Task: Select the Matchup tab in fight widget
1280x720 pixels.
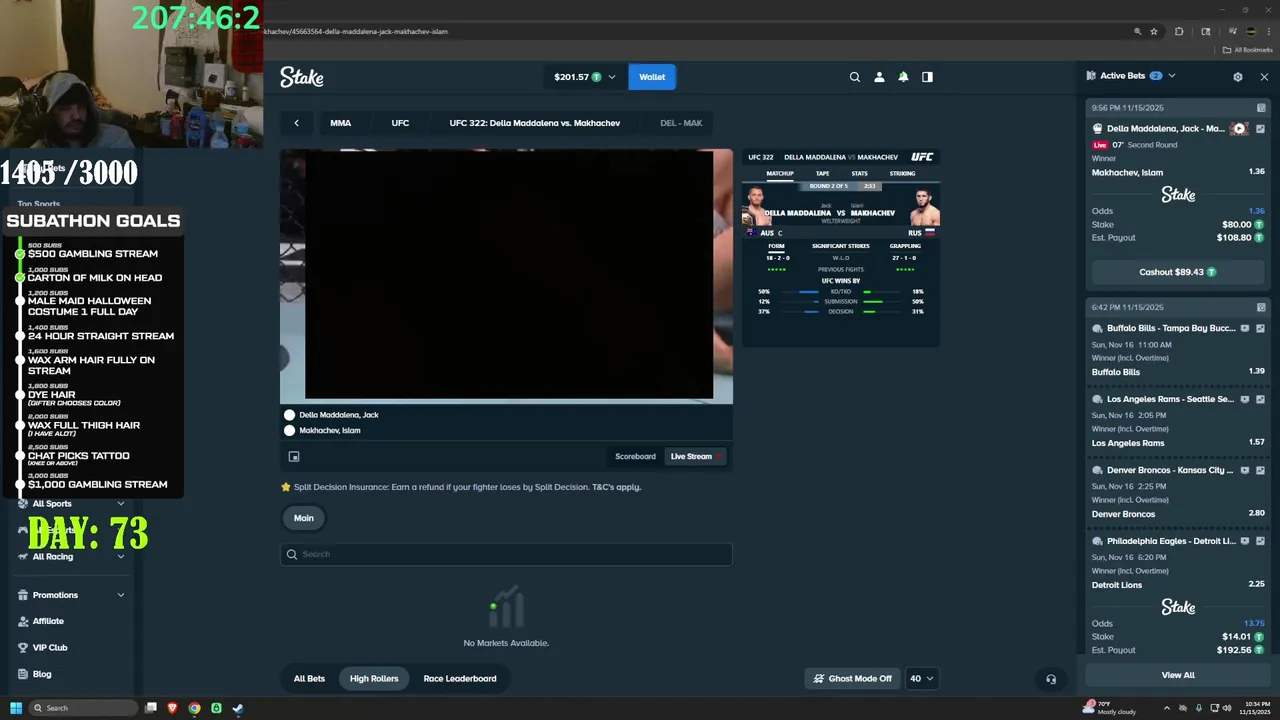Action: tap(780, 173)
